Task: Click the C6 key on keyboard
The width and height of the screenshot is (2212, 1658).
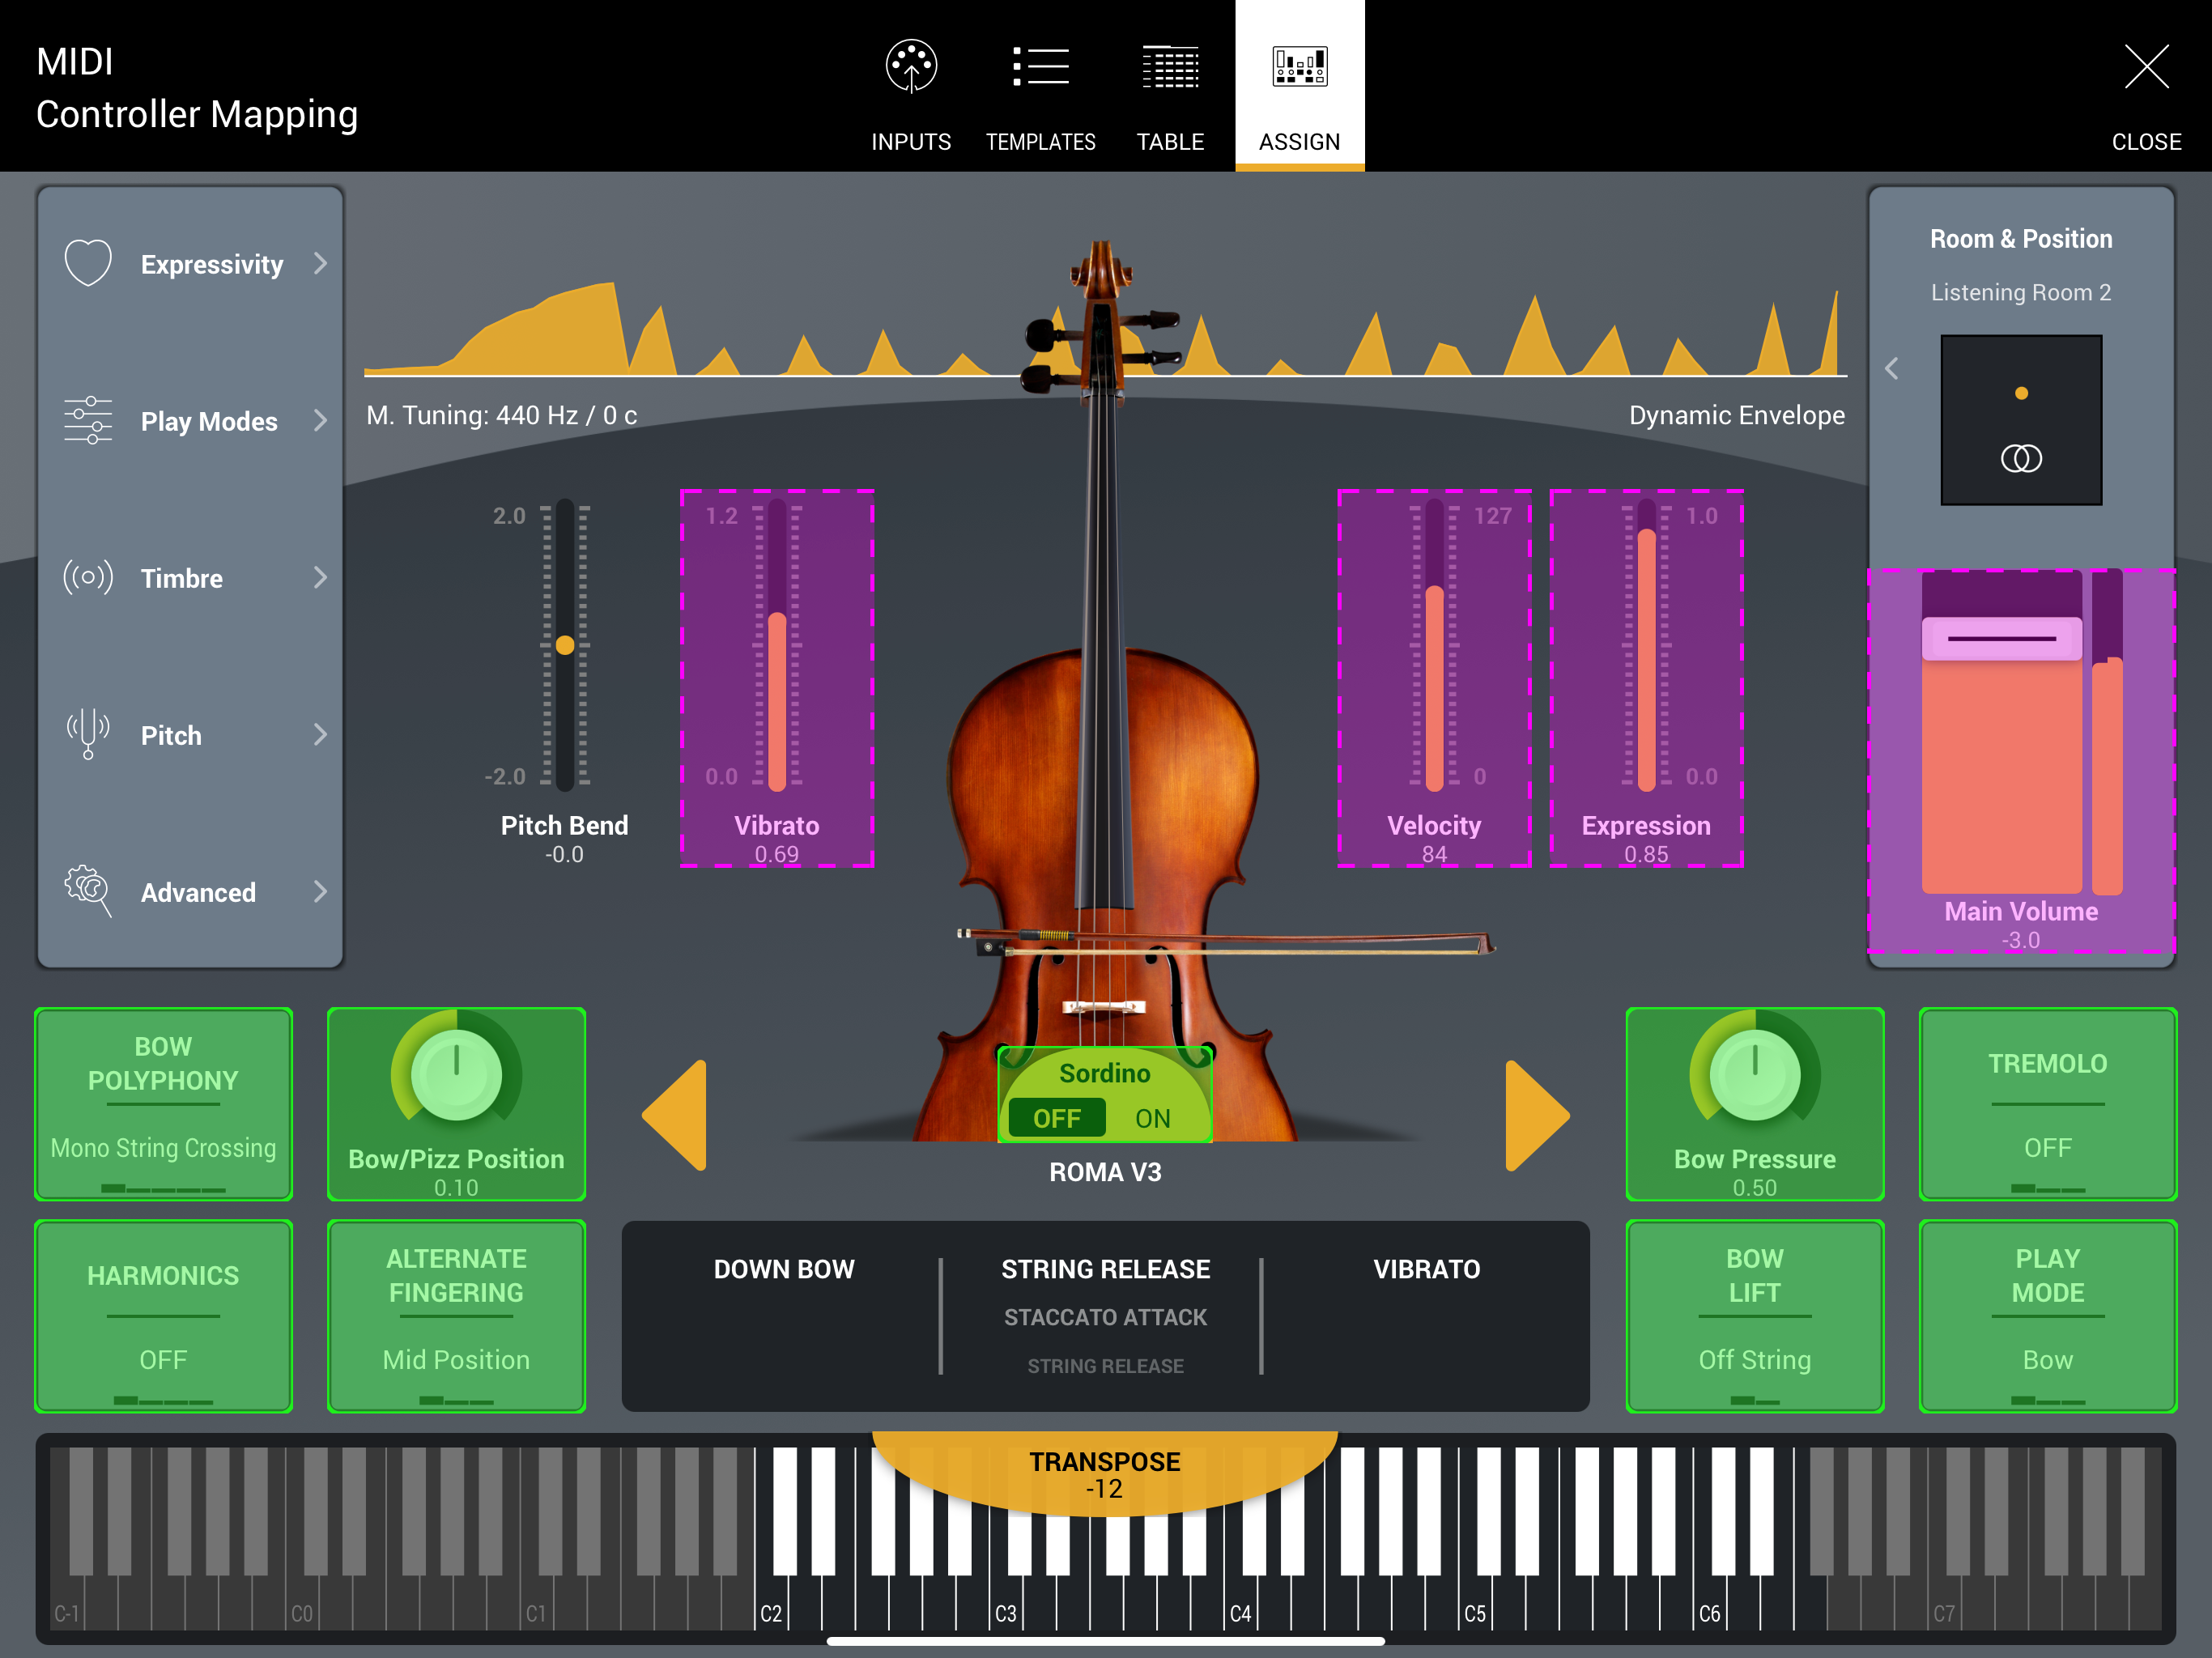Action: [1709, 1612]
